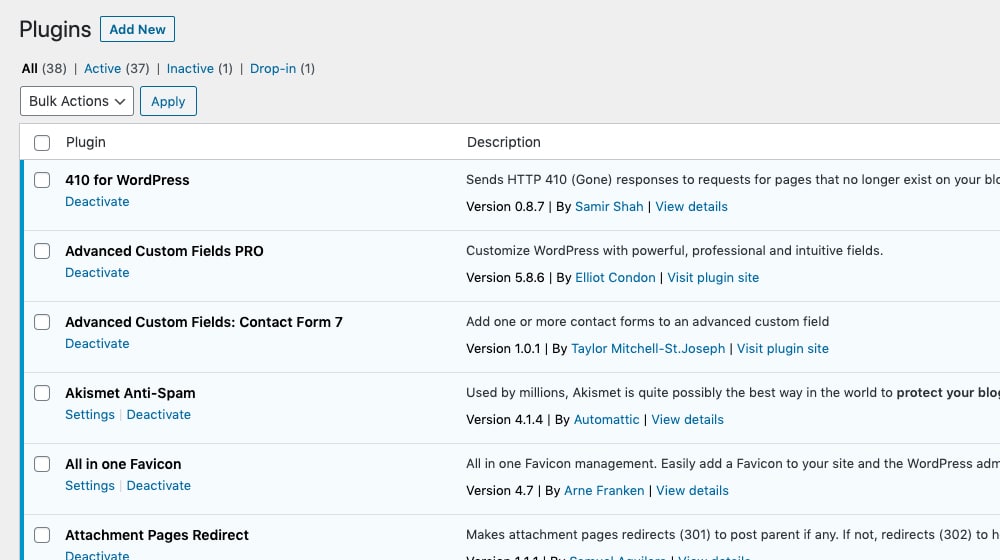Click the Version 5.8.6 text
This screenshot has width=1000, height=560.
coord(505,277)
